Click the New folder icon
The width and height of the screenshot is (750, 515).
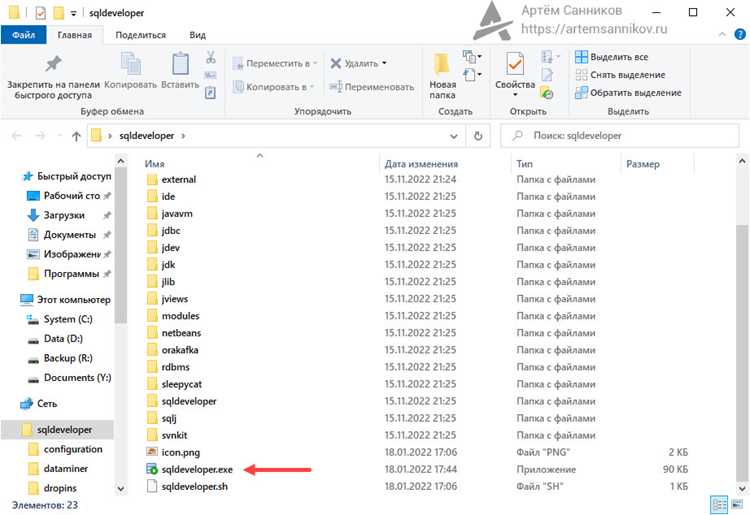[441, 64]
